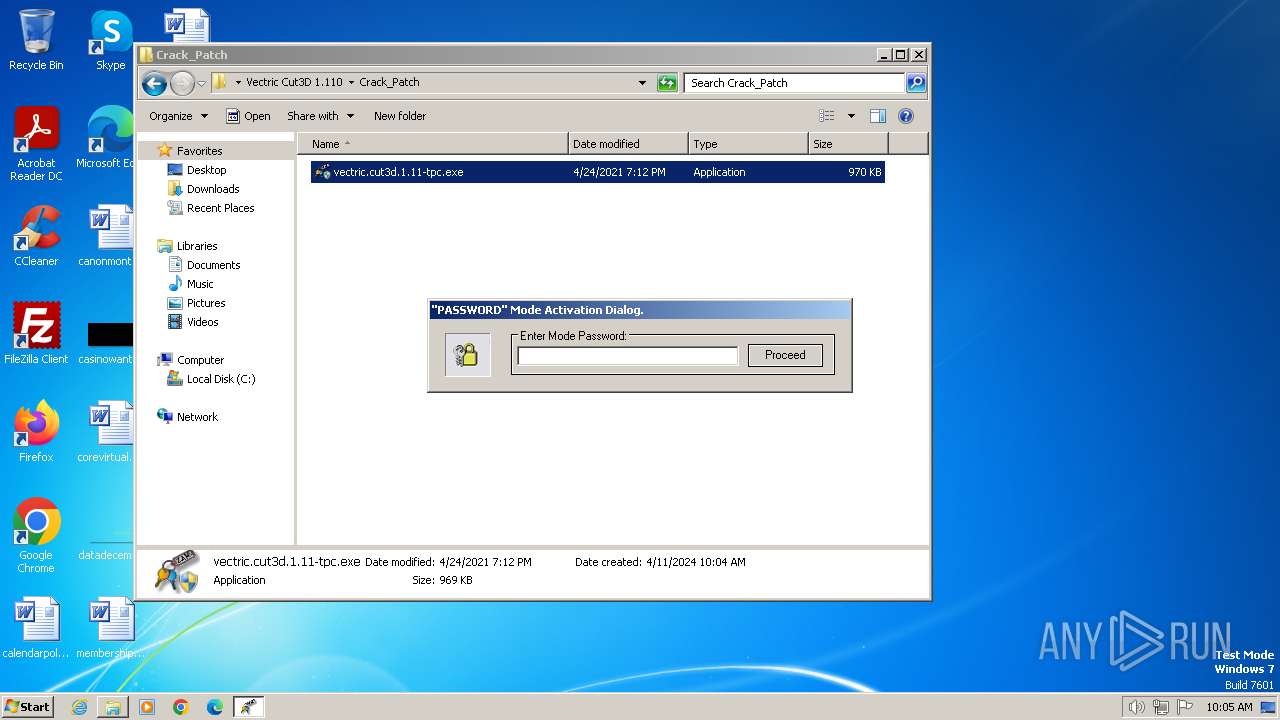
Task: Select Computer in the navigation pane
Action: click(x=199, y=360)
